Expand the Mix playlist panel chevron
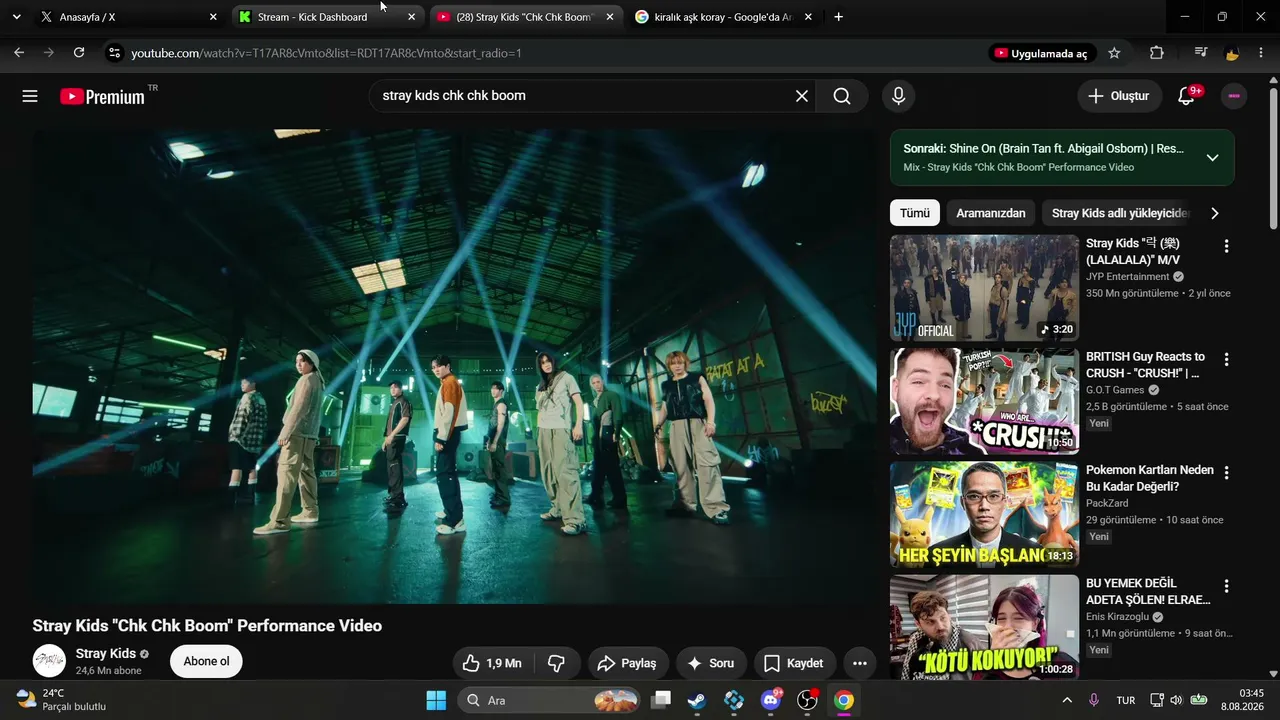 [x=1212, y=157]
